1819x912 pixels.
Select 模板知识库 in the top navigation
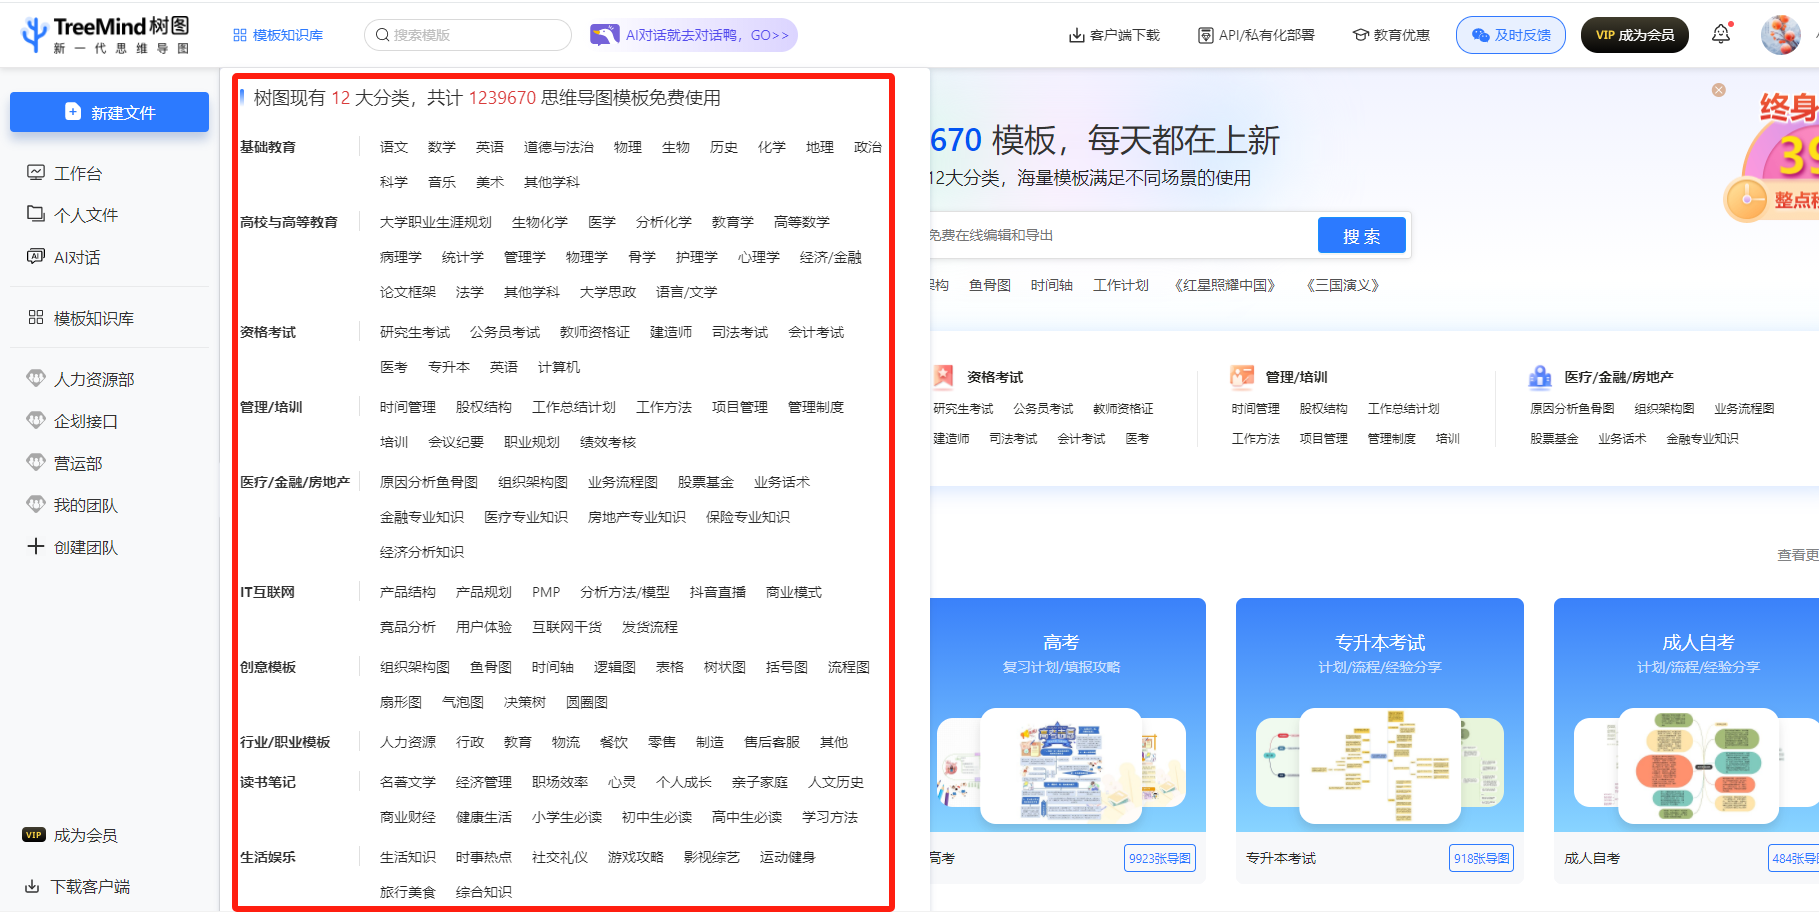click(277, 33)
